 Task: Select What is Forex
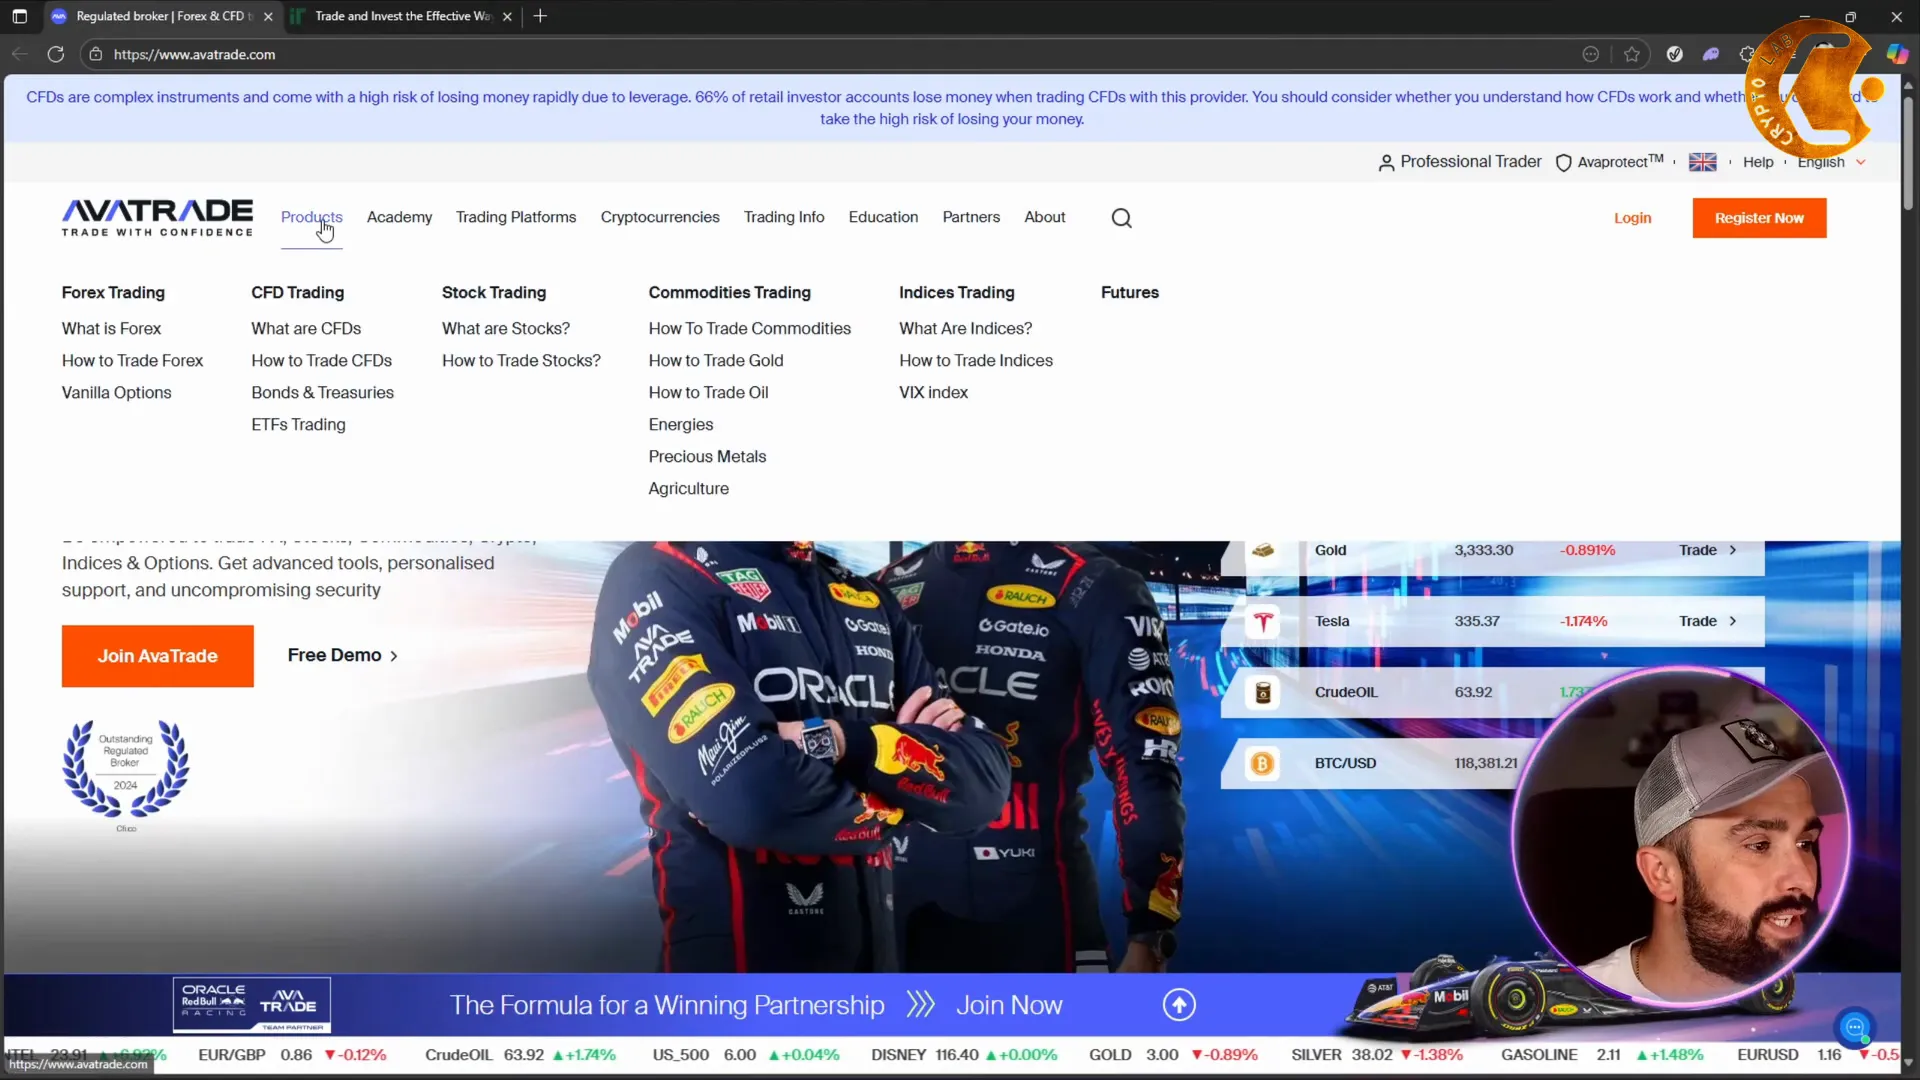click(x=111, y=328)
